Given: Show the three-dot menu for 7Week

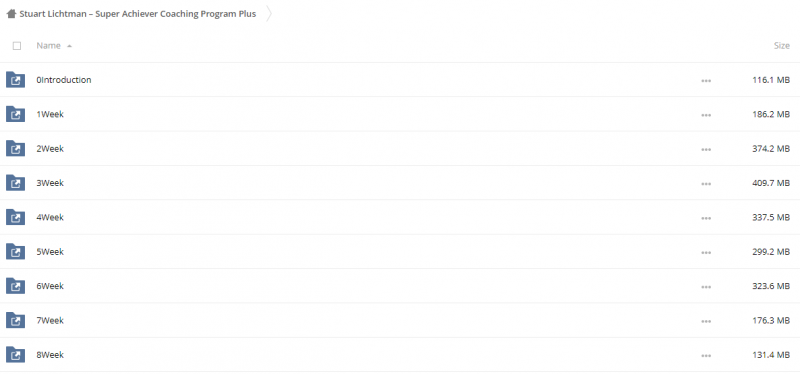Looking at the screenshot, I should tap(706, 321).
